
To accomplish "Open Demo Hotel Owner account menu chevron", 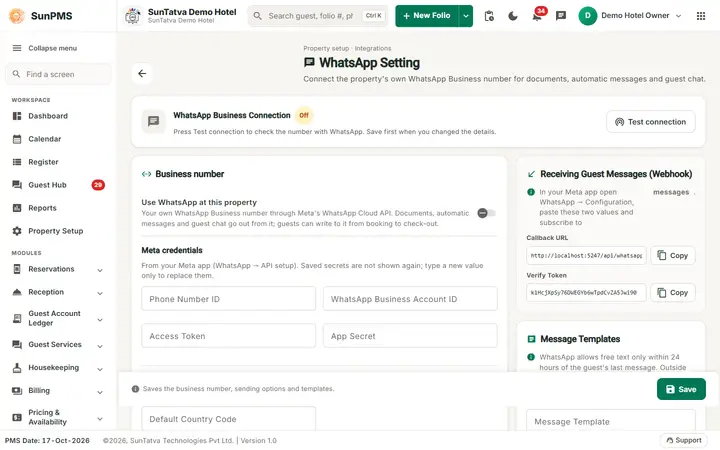I will pos(678,16).
